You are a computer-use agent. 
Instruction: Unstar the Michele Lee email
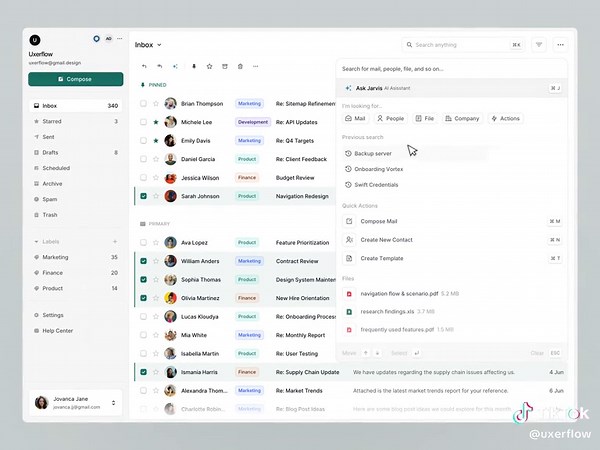click(x=156, y=122)
